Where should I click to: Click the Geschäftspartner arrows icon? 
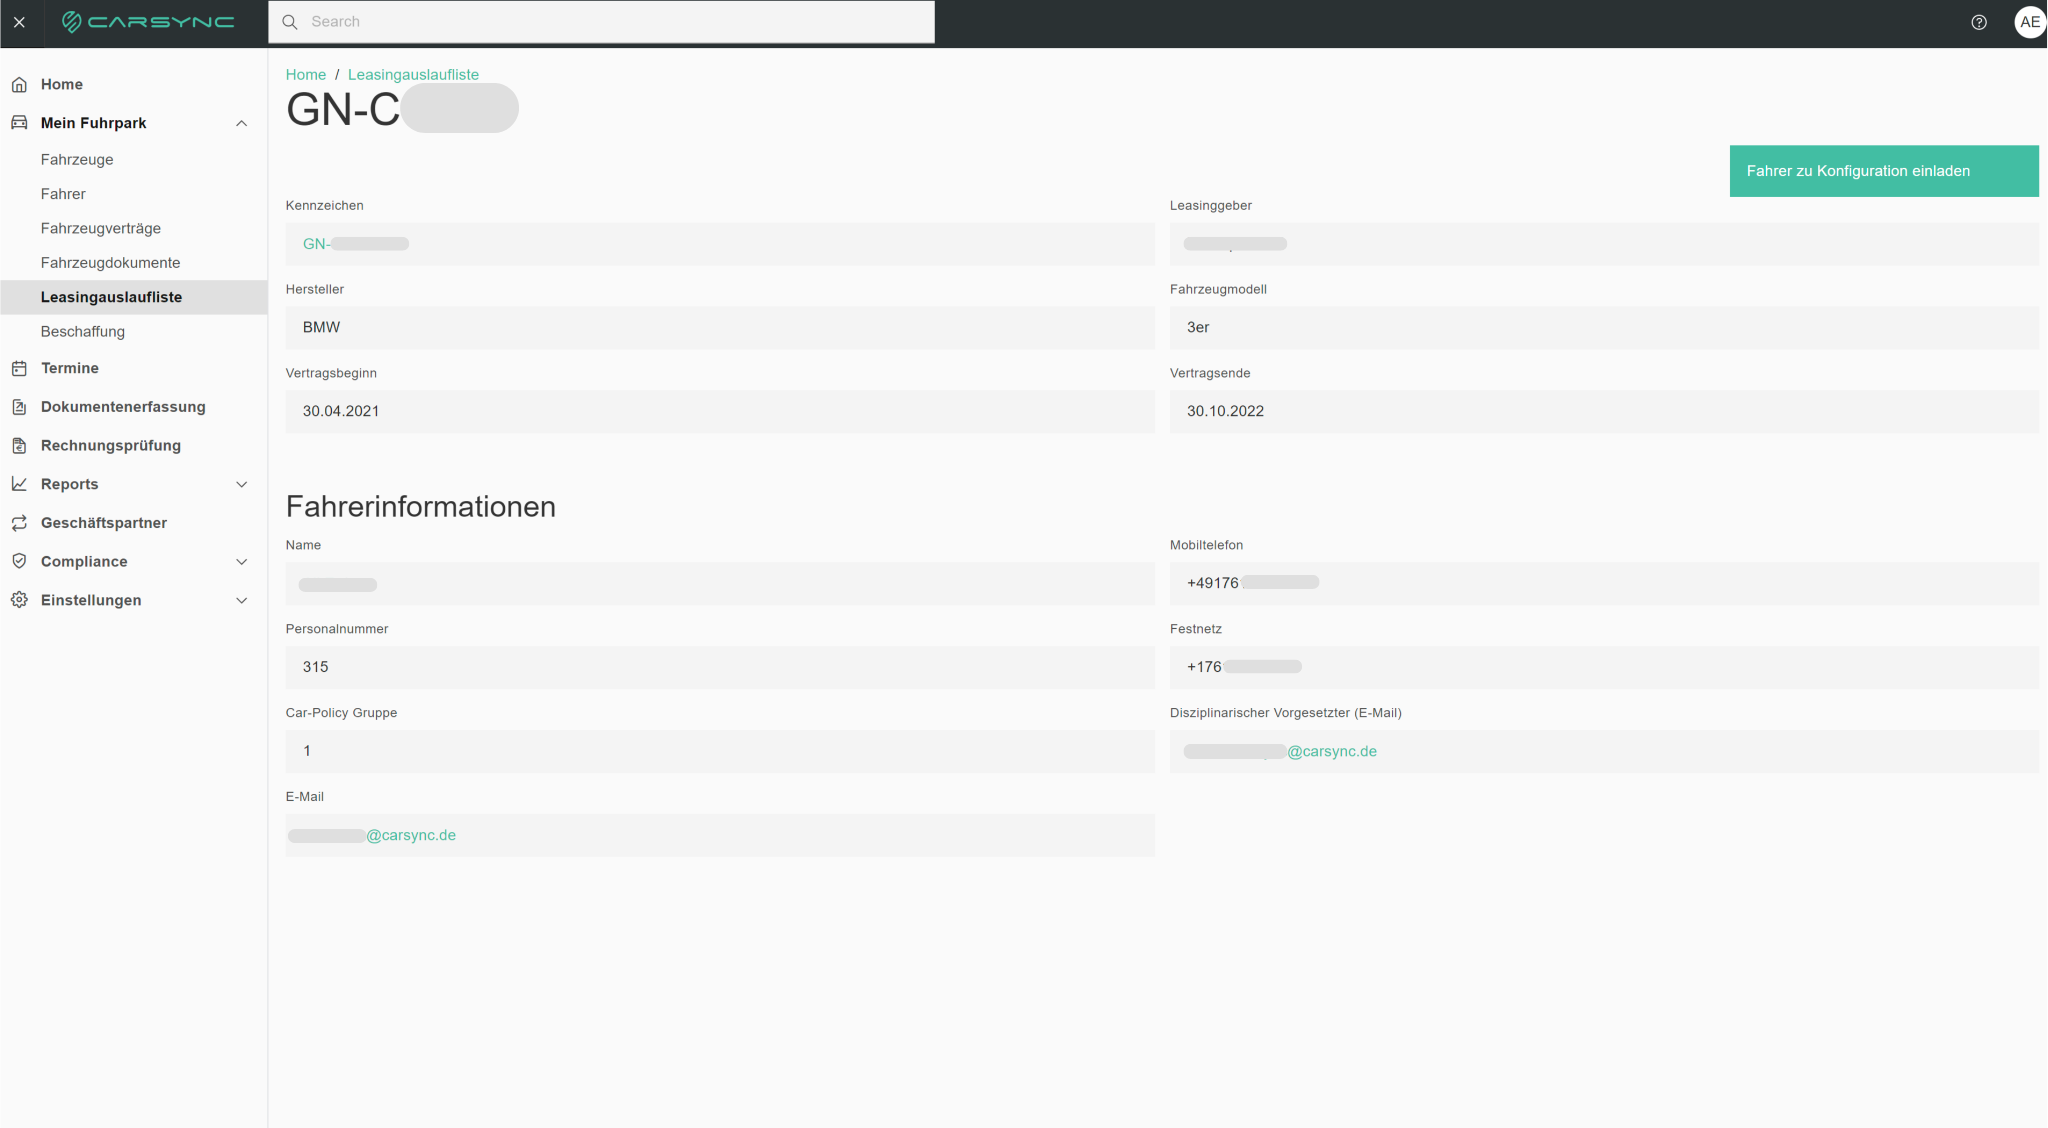click(x=19, y=523)
